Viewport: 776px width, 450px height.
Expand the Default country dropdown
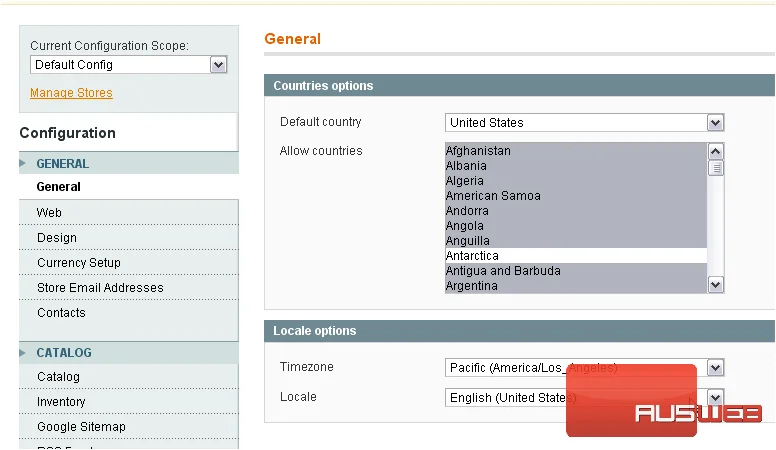[x=584, y=123]
